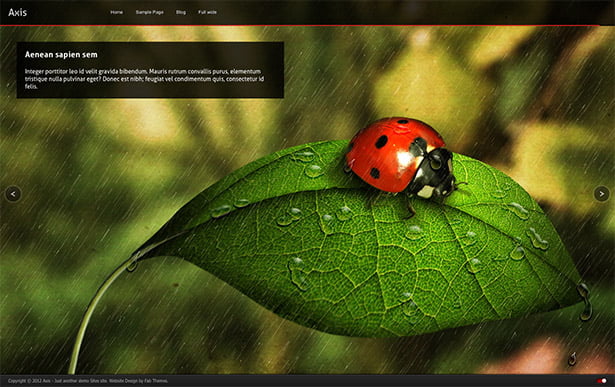The image size is (615, 387).
Task: Toggle the red switch in footer corner
Action: (x=602, y=381)
